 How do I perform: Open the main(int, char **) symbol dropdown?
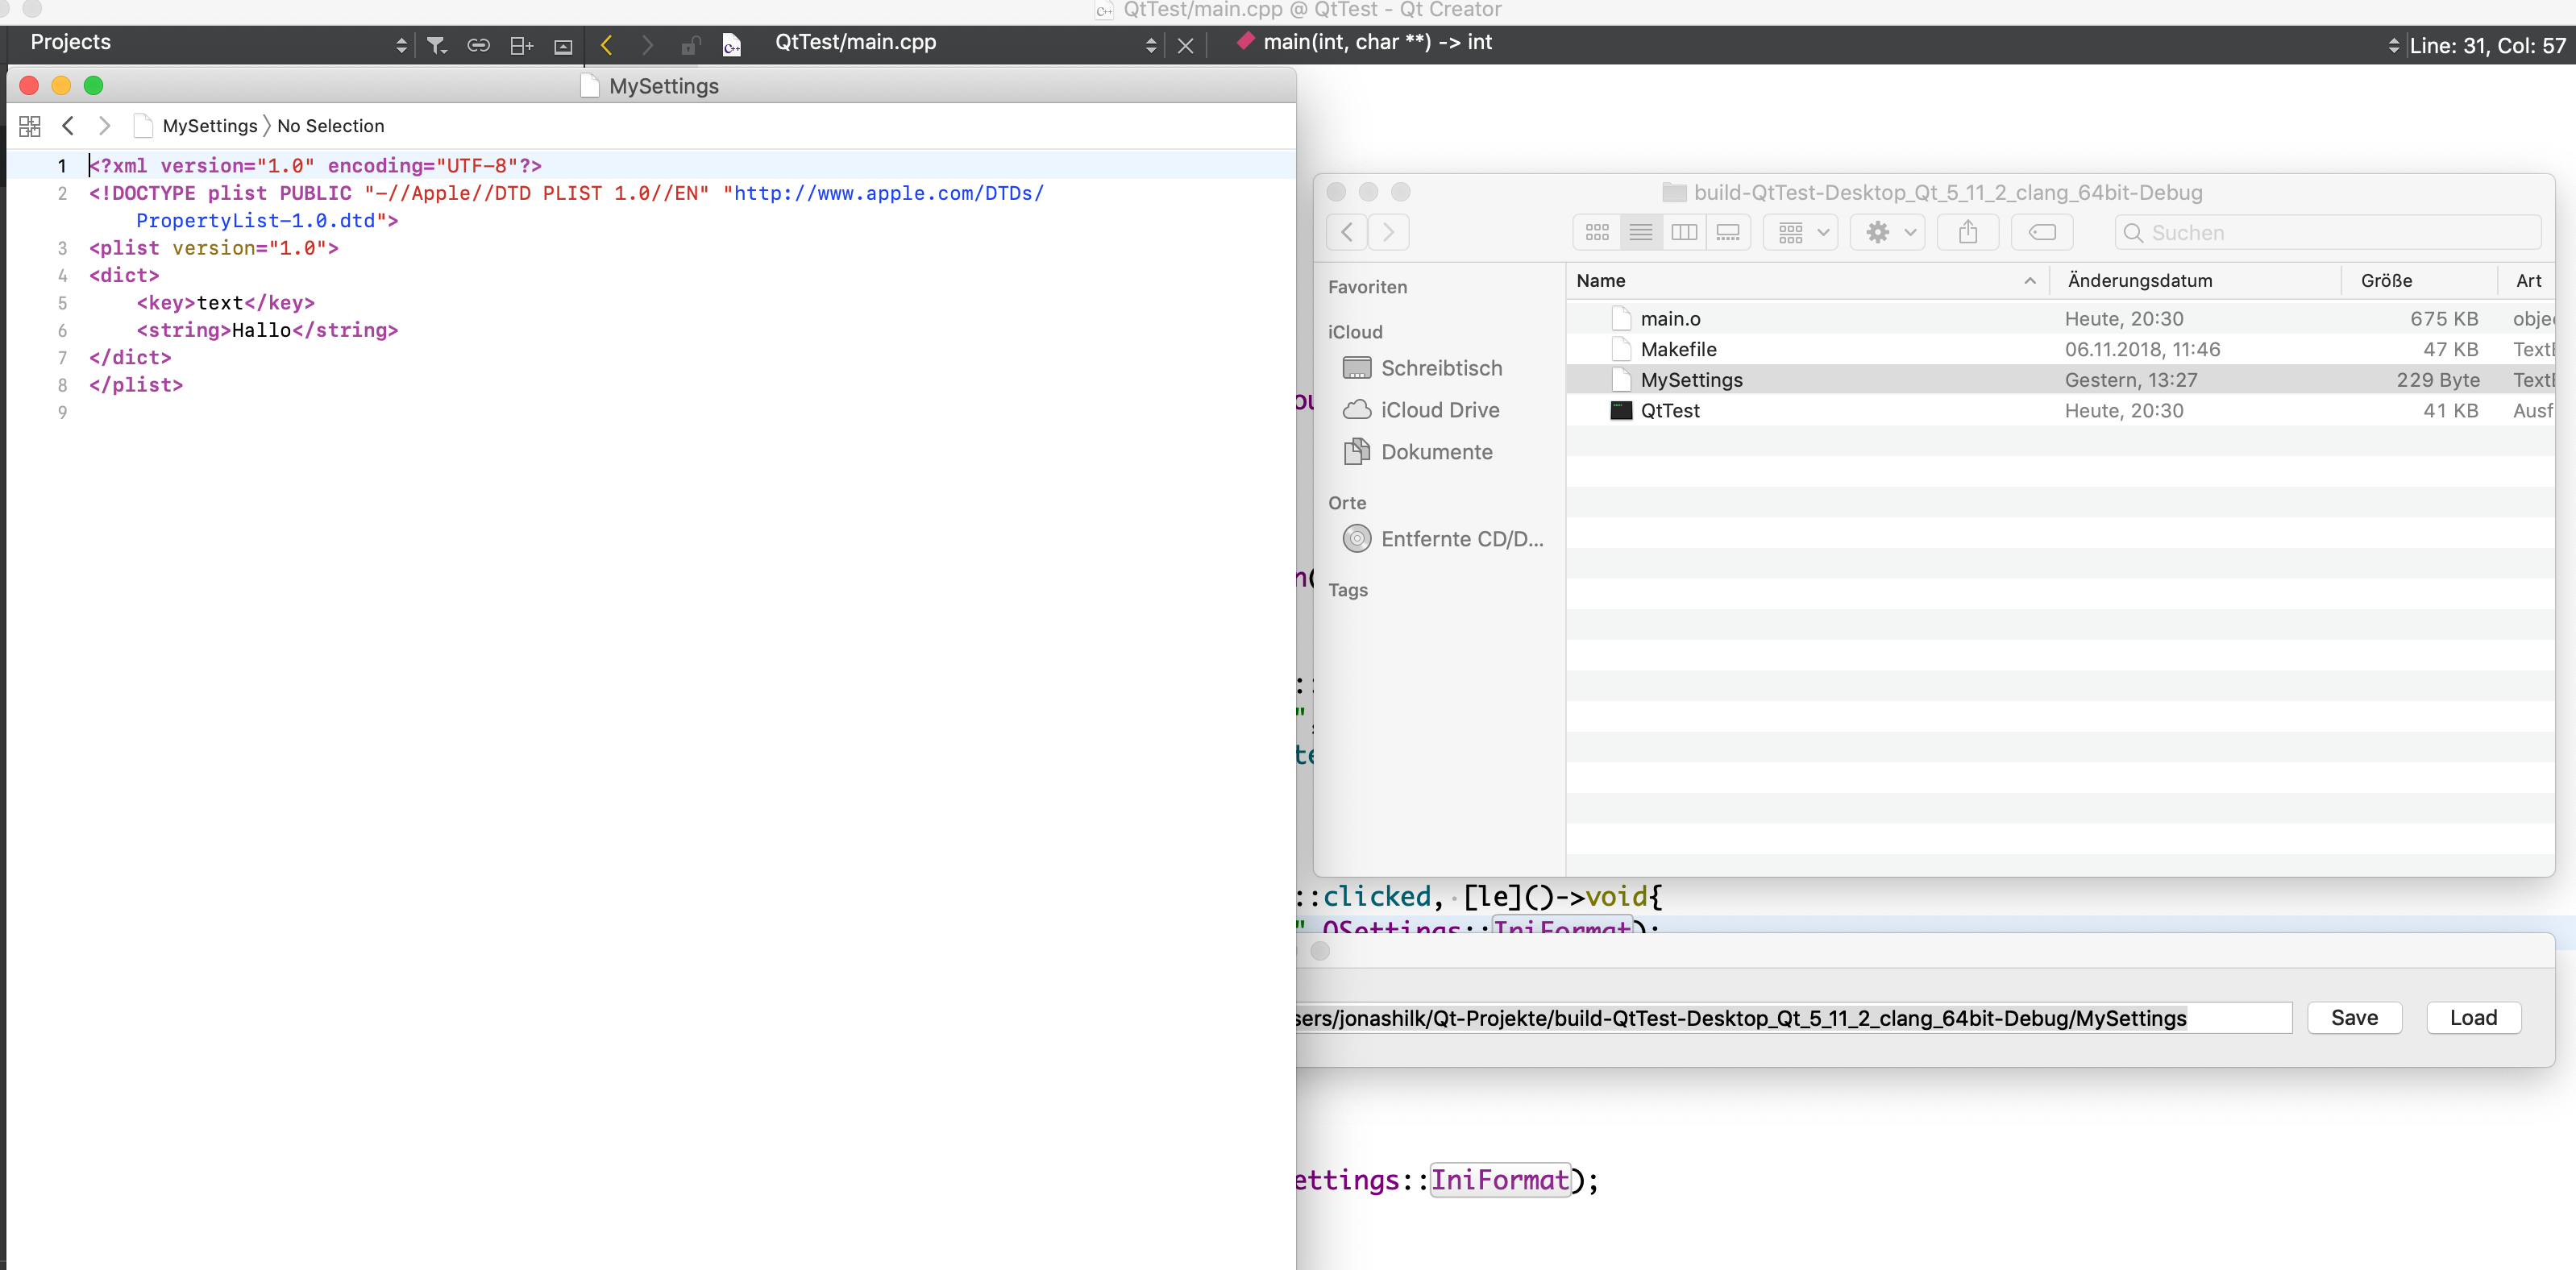(x=2394, y=45)
